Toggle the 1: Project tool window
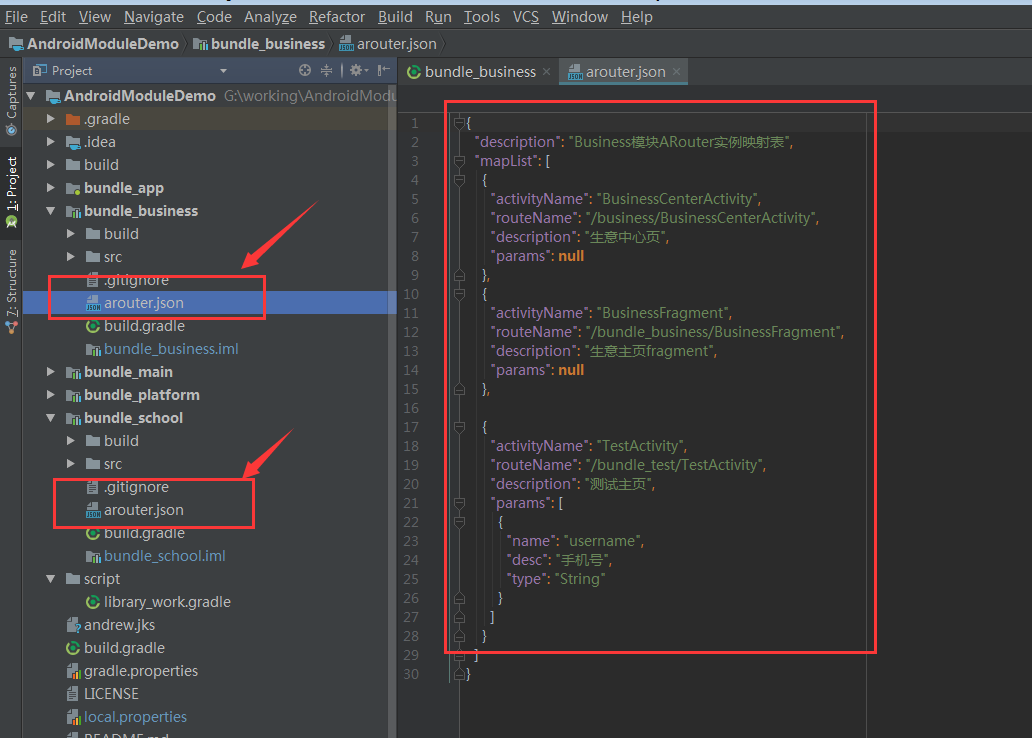The width and height of the screenshot is (1032, 738). click(x=11, y=192)
